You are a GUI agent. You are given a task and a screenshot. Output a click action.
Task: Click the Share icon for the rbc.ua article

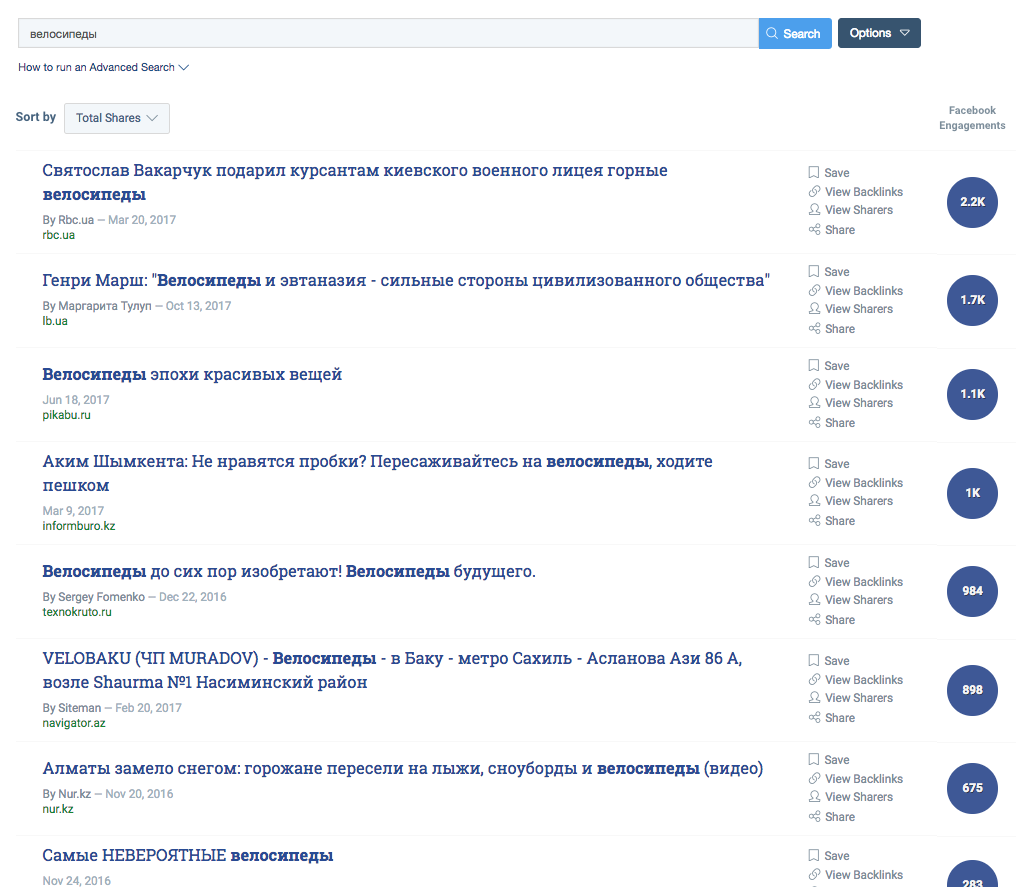814,229
